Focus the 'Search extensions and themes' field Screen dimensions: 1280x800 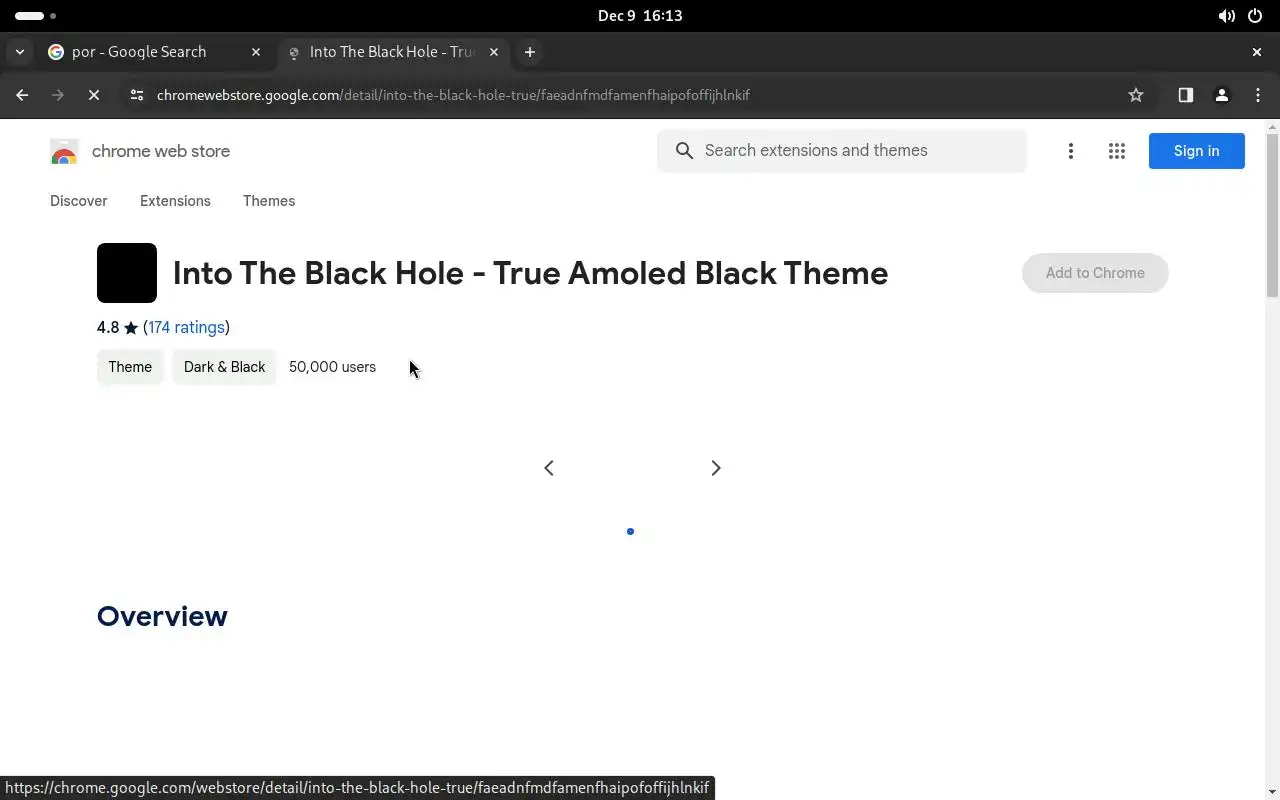coord(842,150)
